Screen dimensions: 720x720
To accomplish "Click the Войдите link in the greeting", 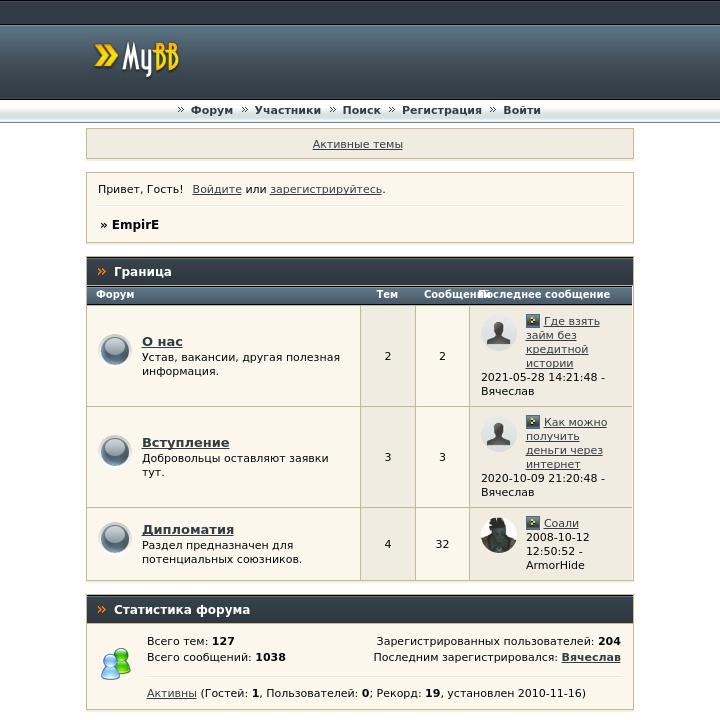I will tap(217, 189).
